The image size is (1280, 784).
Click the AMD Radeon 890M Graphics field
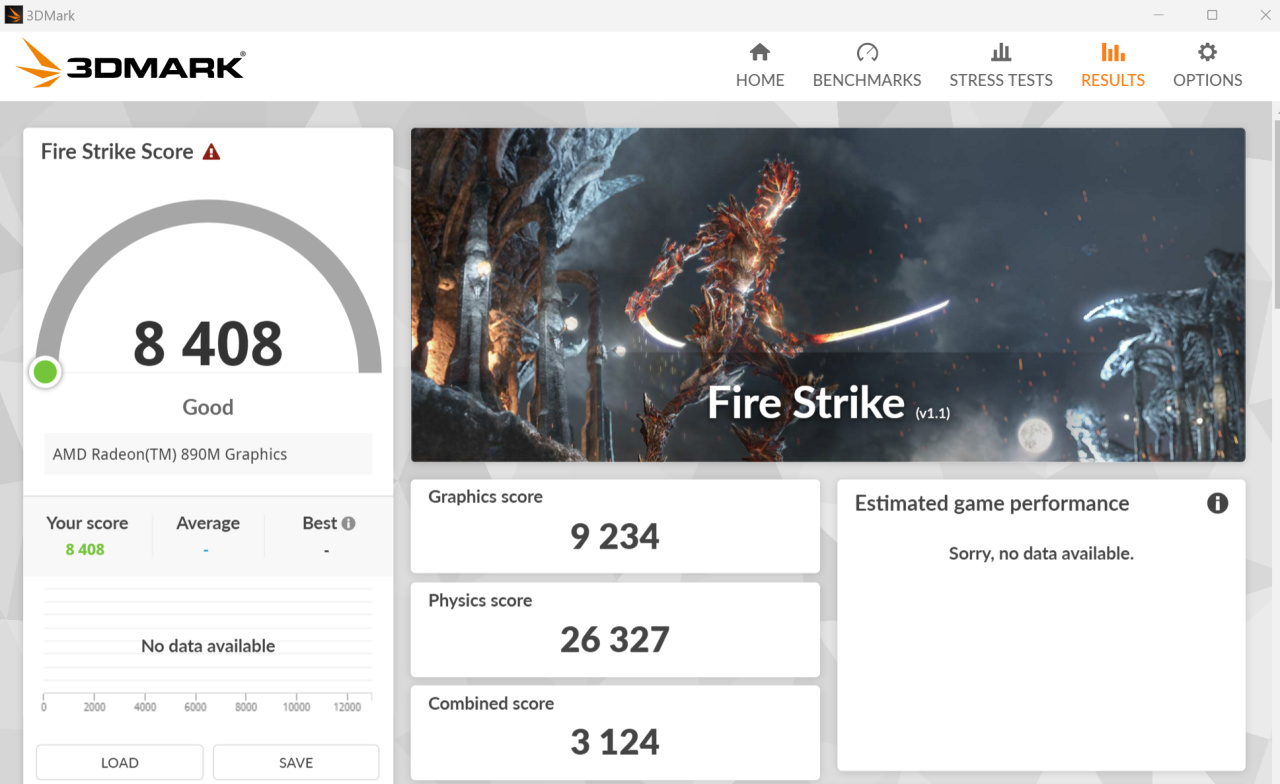point(208,454)
